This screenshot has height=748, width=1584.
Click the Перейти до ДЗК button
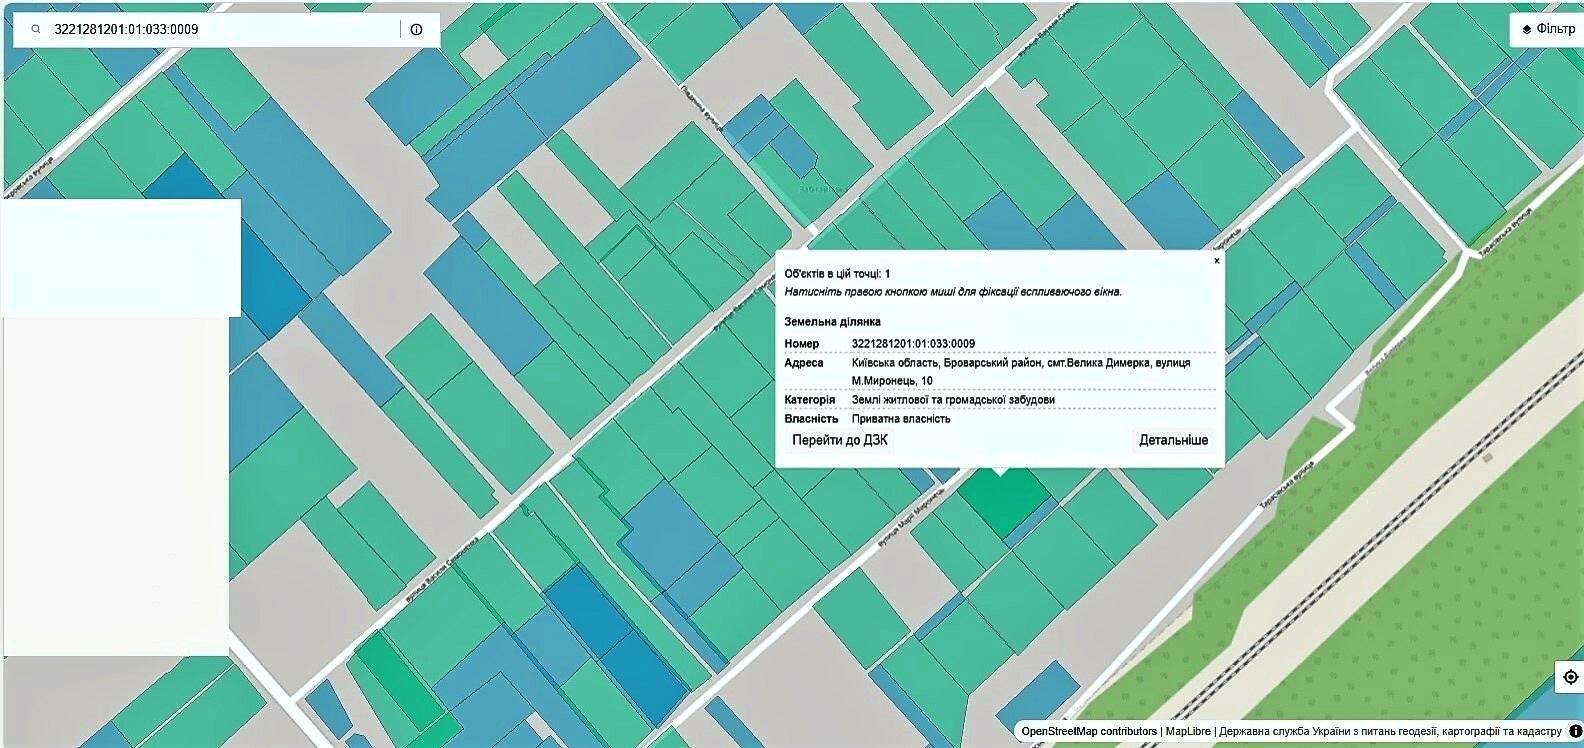840,440
